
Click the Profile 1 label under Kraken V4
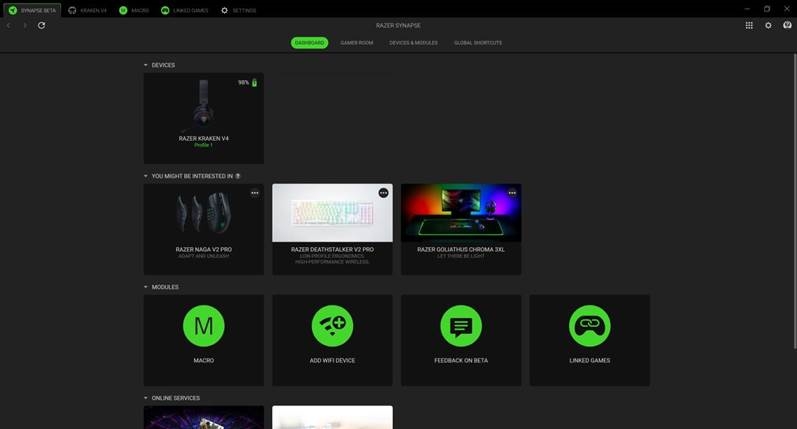tap(203, 145)
